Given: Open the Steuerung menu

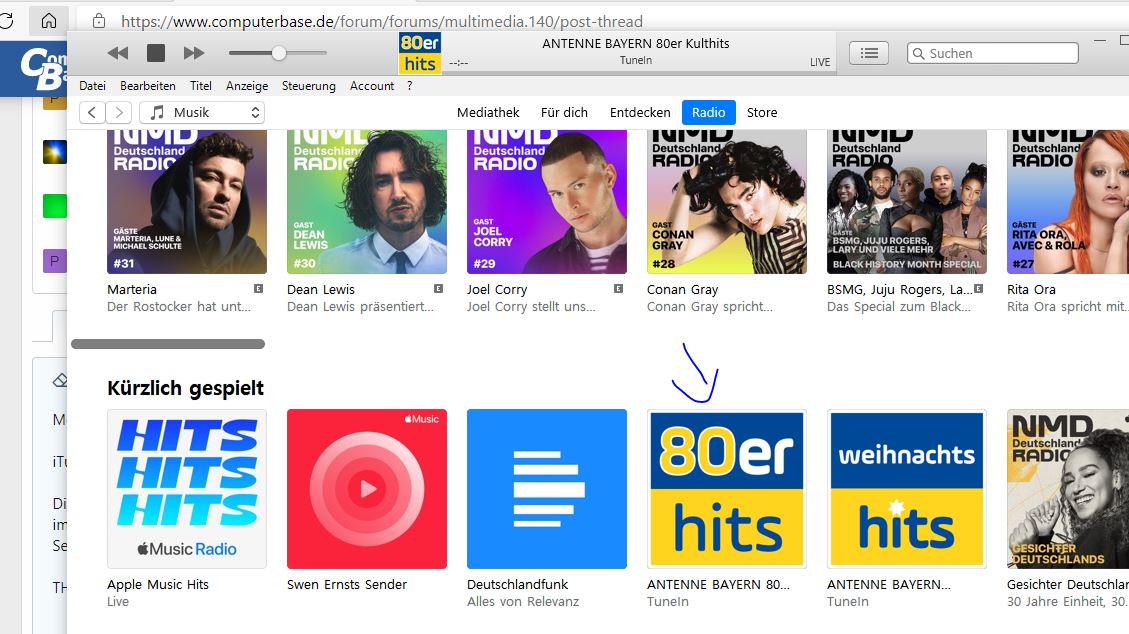Looking at the screenshot, I should point(309,86).
